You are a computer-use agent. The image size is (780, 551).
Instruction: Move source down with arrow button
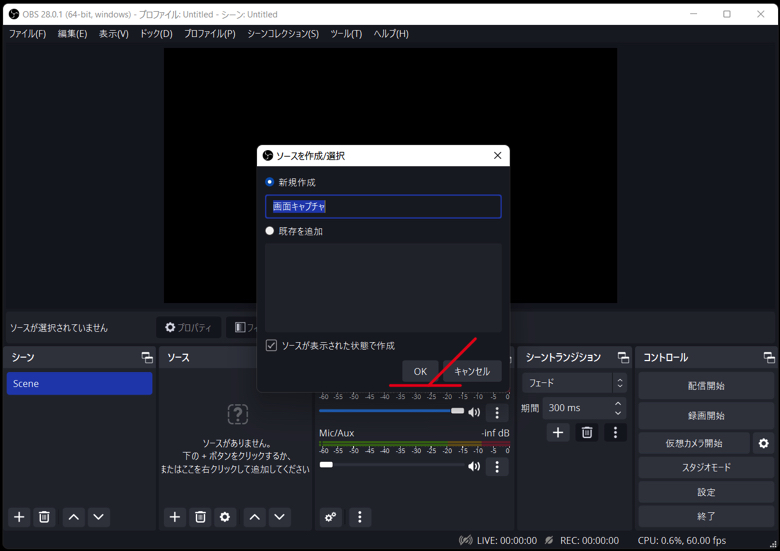(x=280, y=517)
